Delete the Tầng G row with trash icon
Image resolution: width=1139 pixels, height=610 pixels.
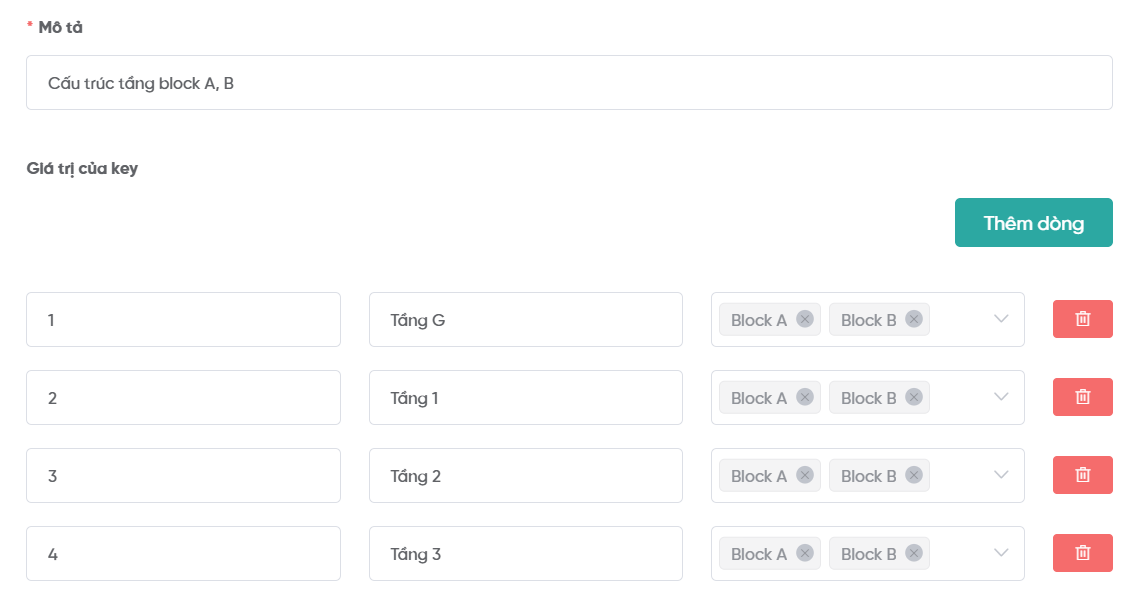tap(1082, 319)
